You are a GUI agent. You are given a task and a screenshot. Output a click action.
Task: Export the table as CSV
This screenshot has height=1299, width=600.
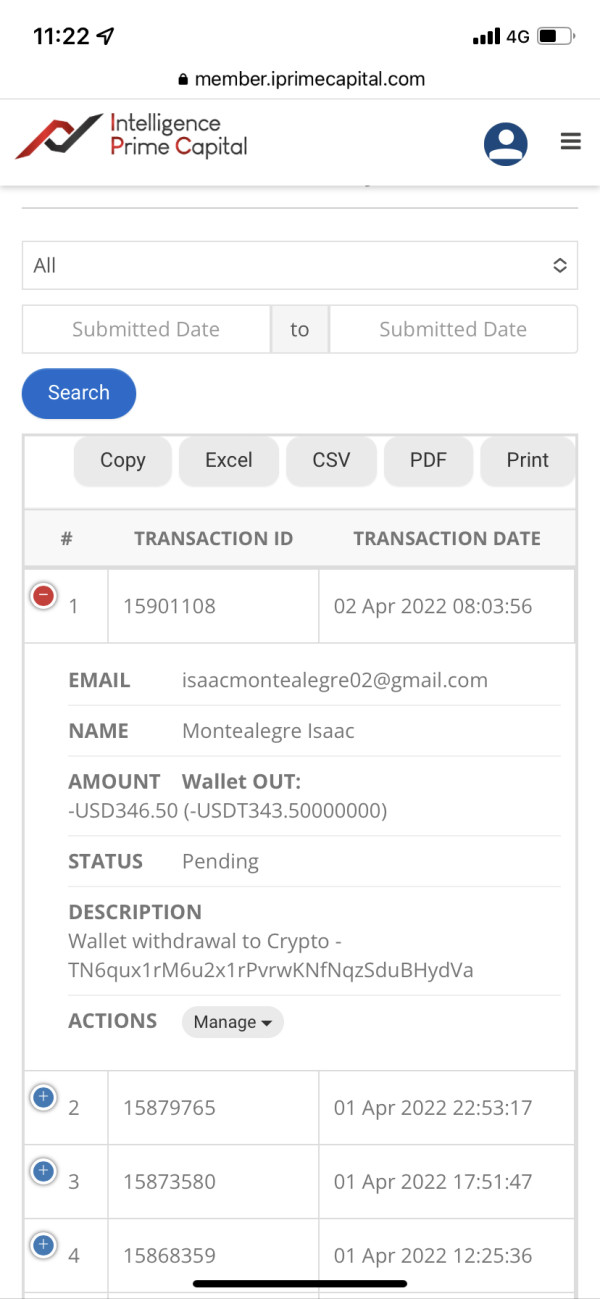point(331,461)
